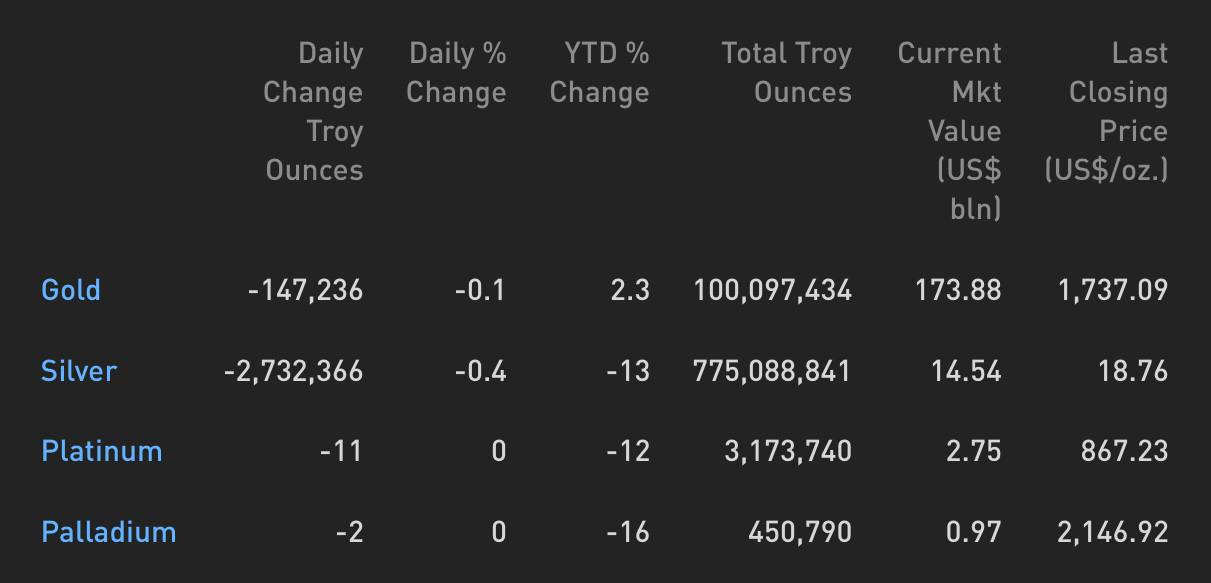The width and height of the screenshot is (1211, 583).
Task: Select Gold's daily change value -147,236
Action: pos(306,290)
